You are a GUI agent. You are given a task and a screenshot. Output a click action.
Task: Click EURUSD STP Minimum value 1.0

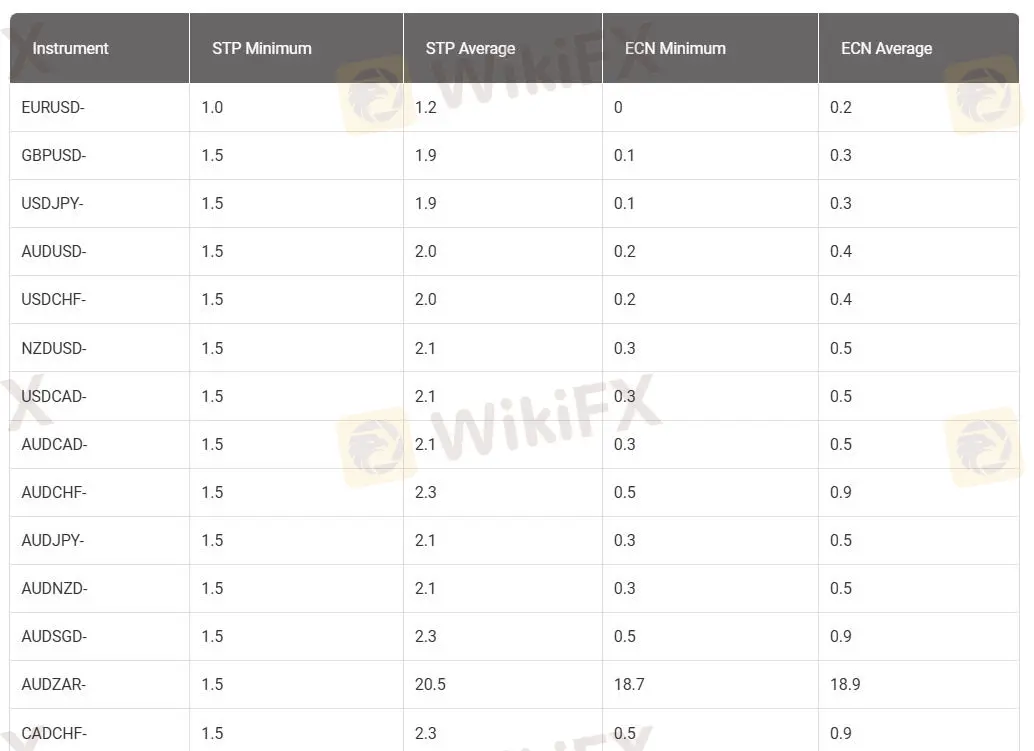(212, 107)
